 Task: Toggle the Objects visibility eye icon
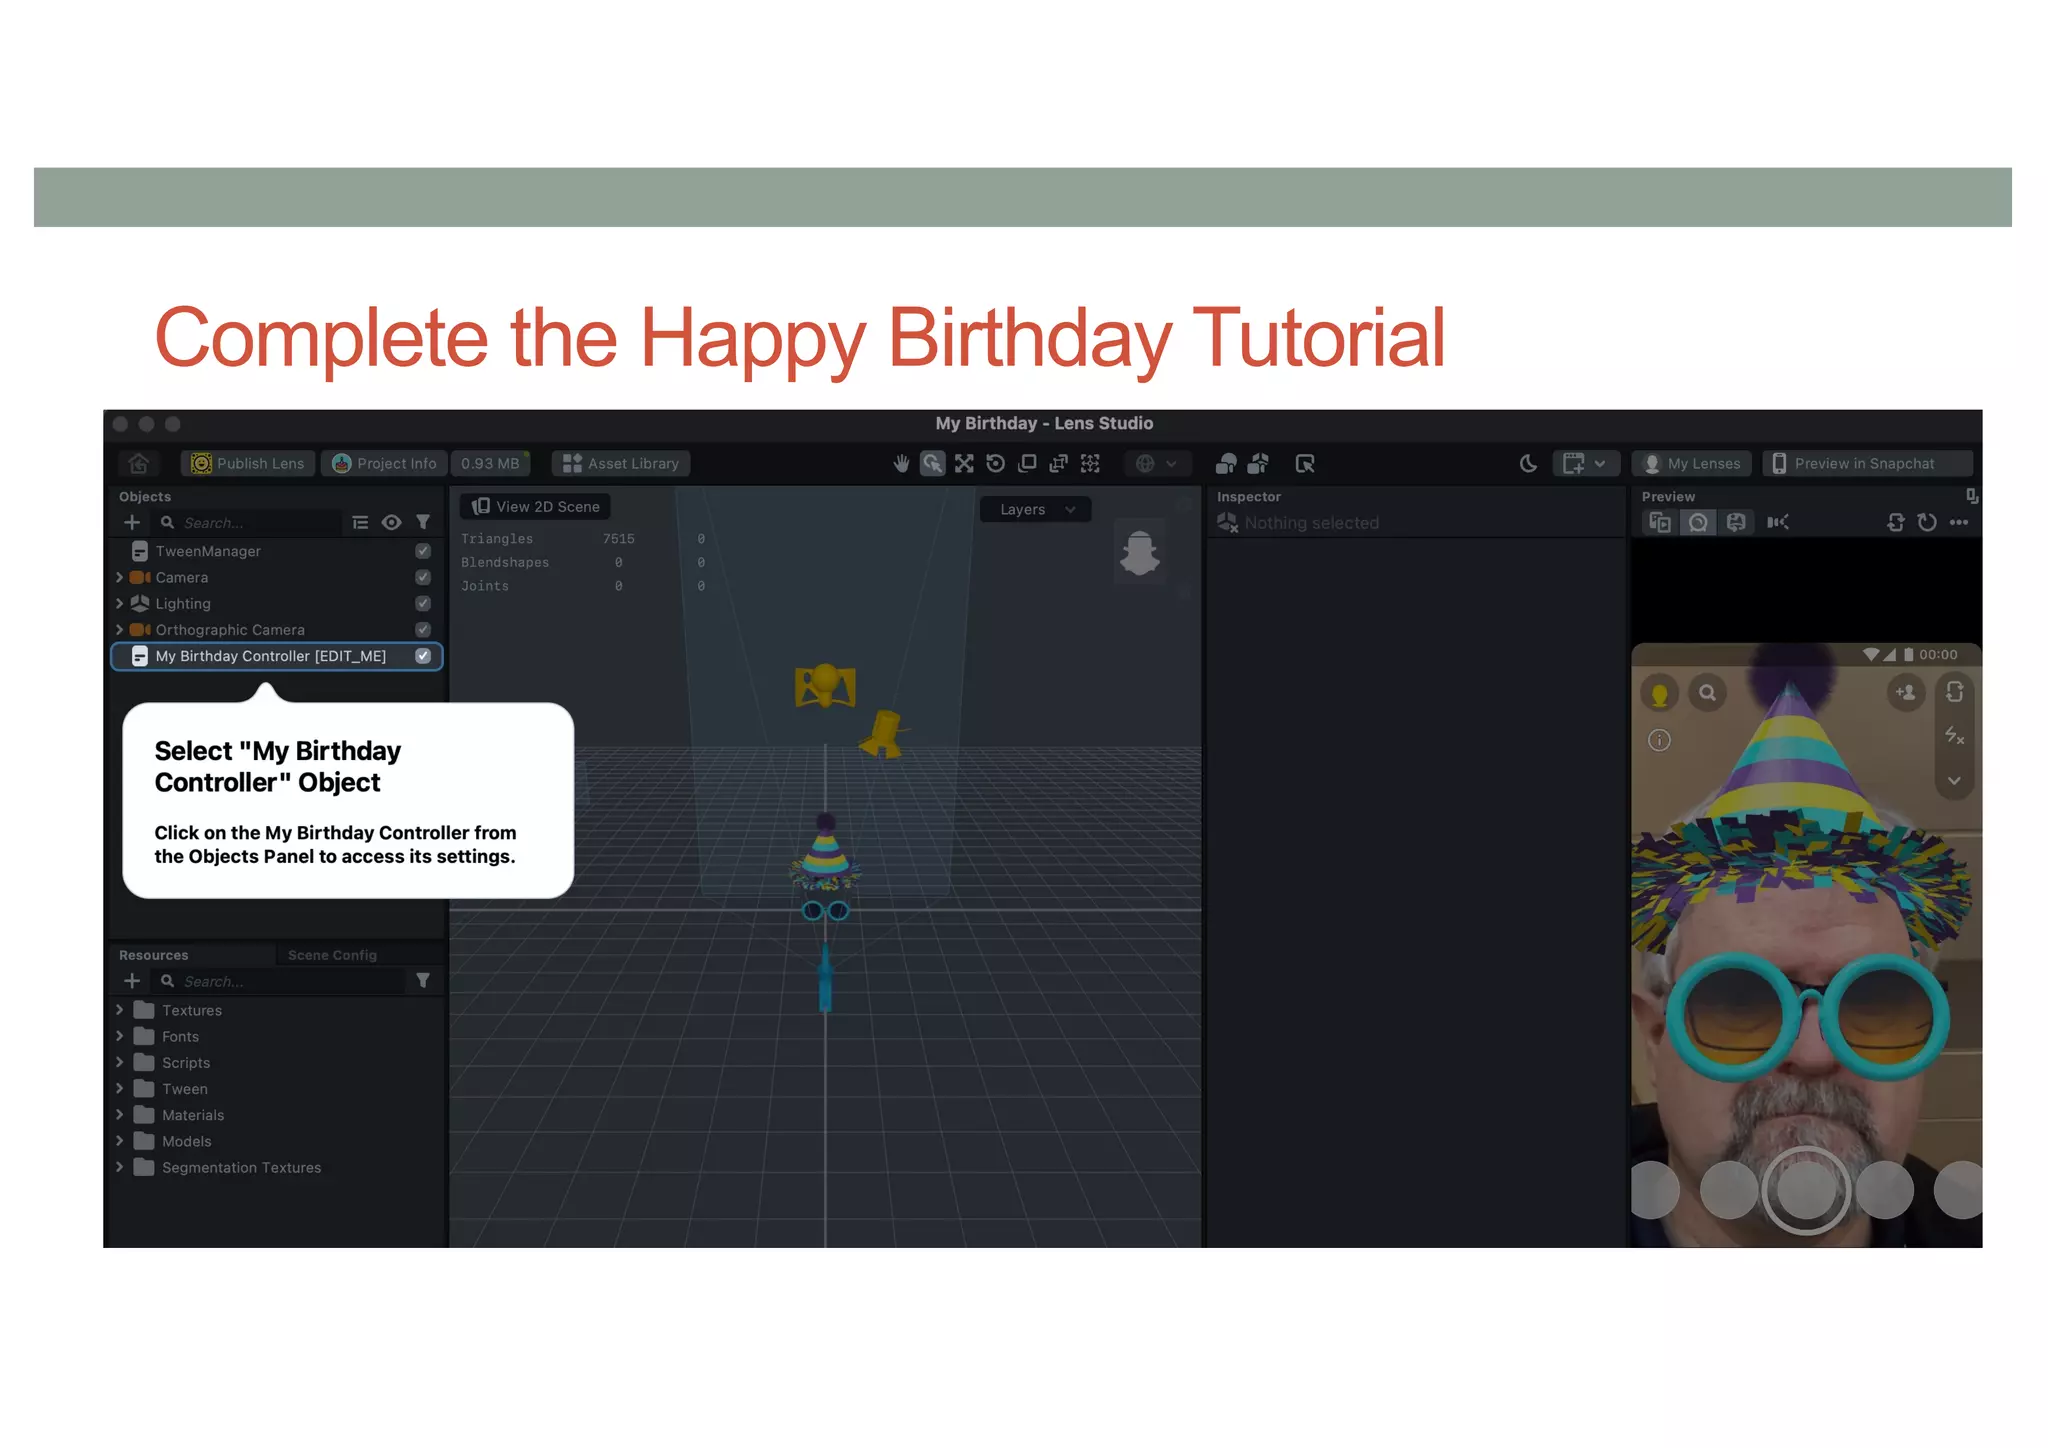(391, 523)
